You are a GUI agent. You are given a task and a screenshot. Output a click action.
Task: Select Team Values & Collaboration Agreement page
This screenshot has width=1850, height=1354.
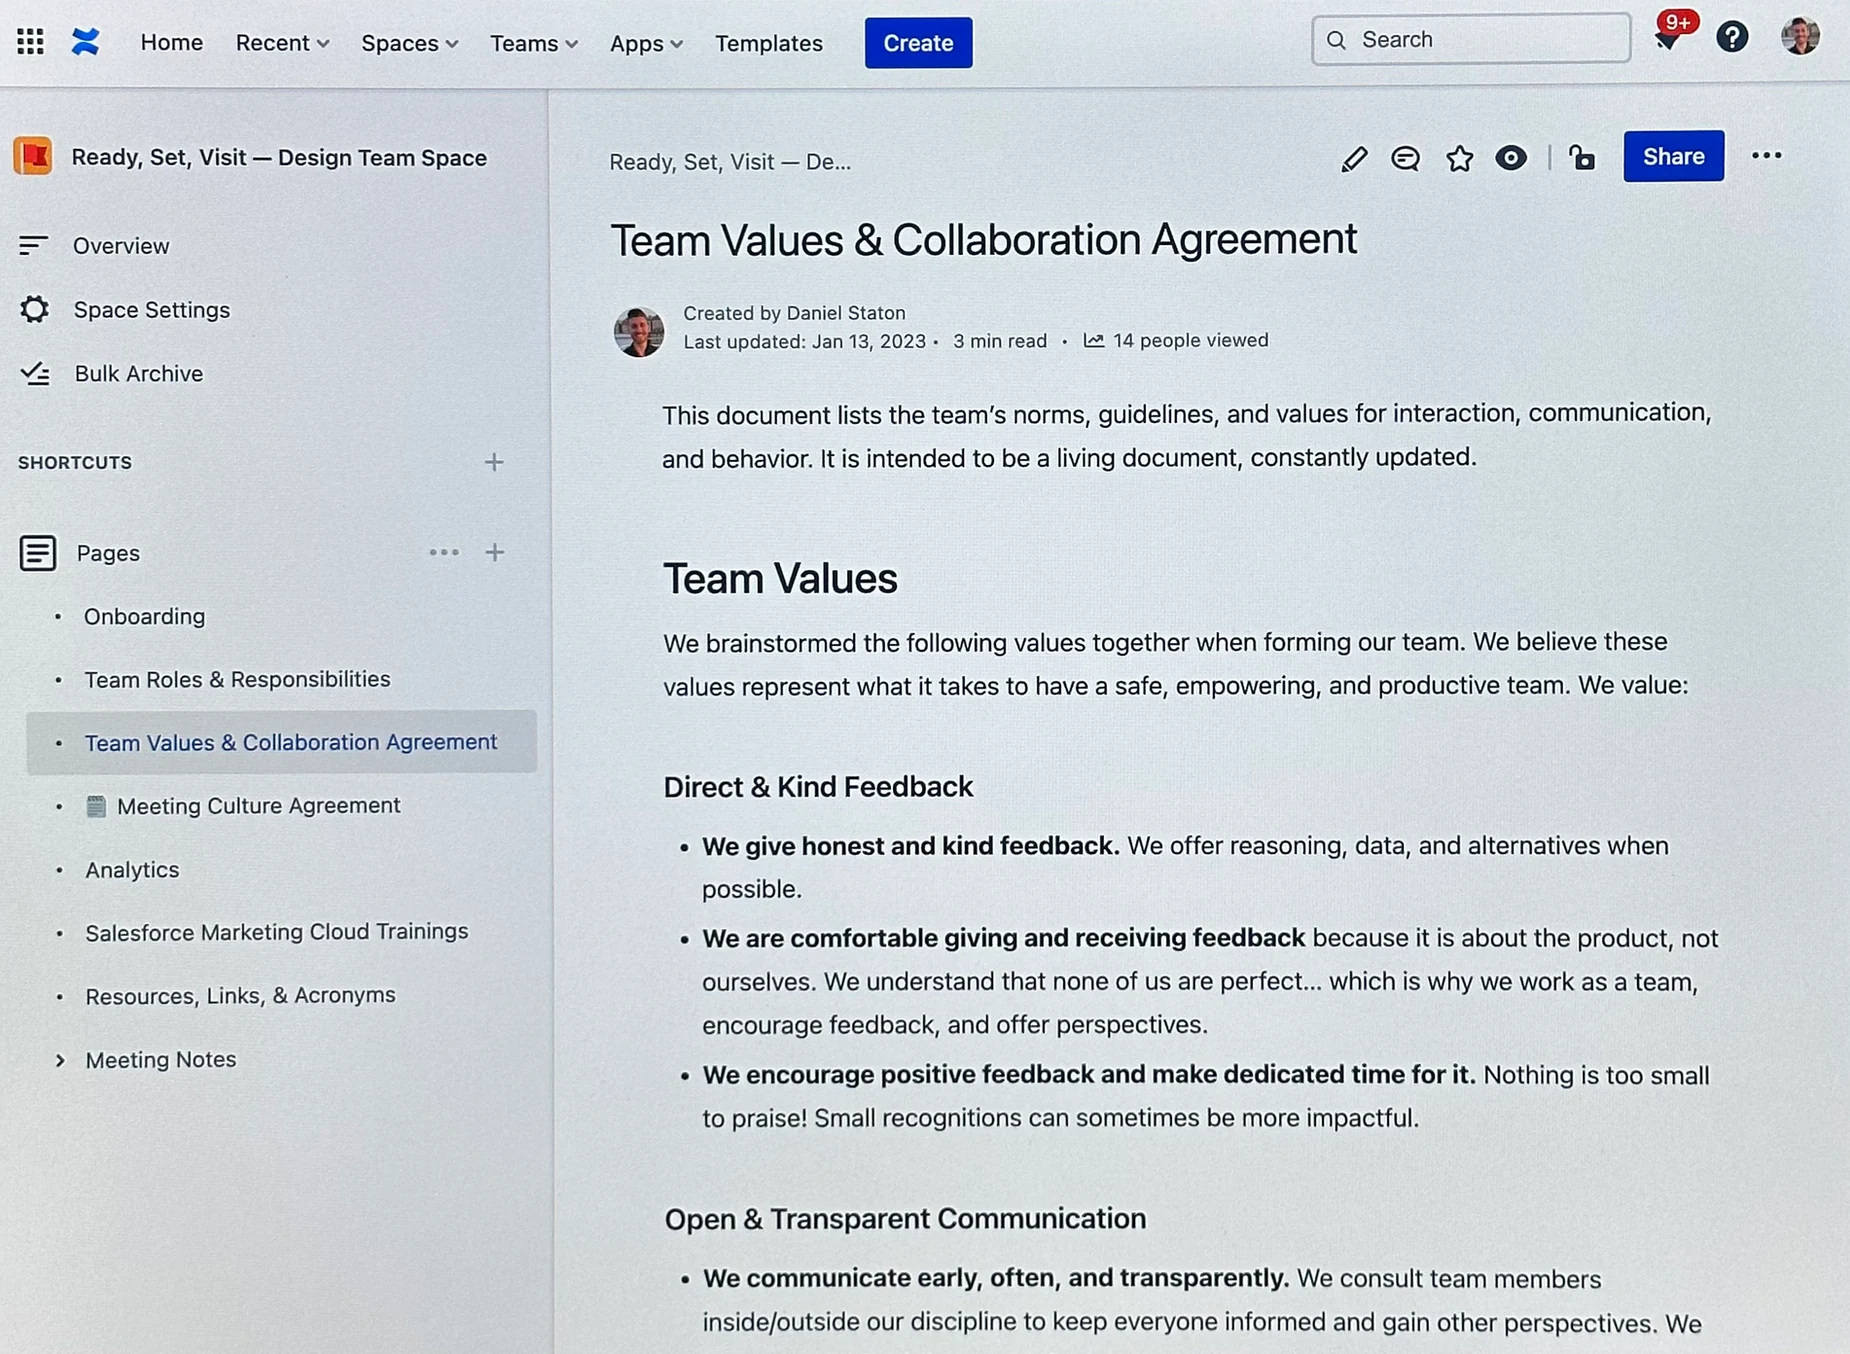291,742
